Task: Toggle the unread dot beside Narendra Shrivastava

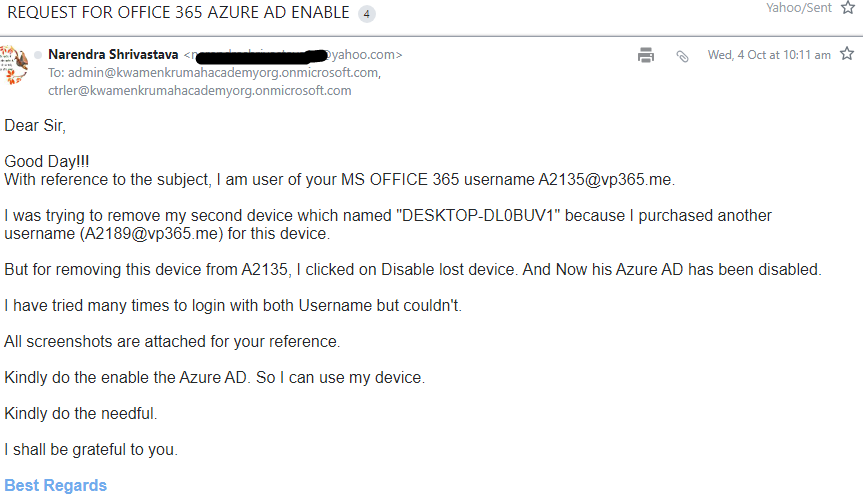Action: 38,54
